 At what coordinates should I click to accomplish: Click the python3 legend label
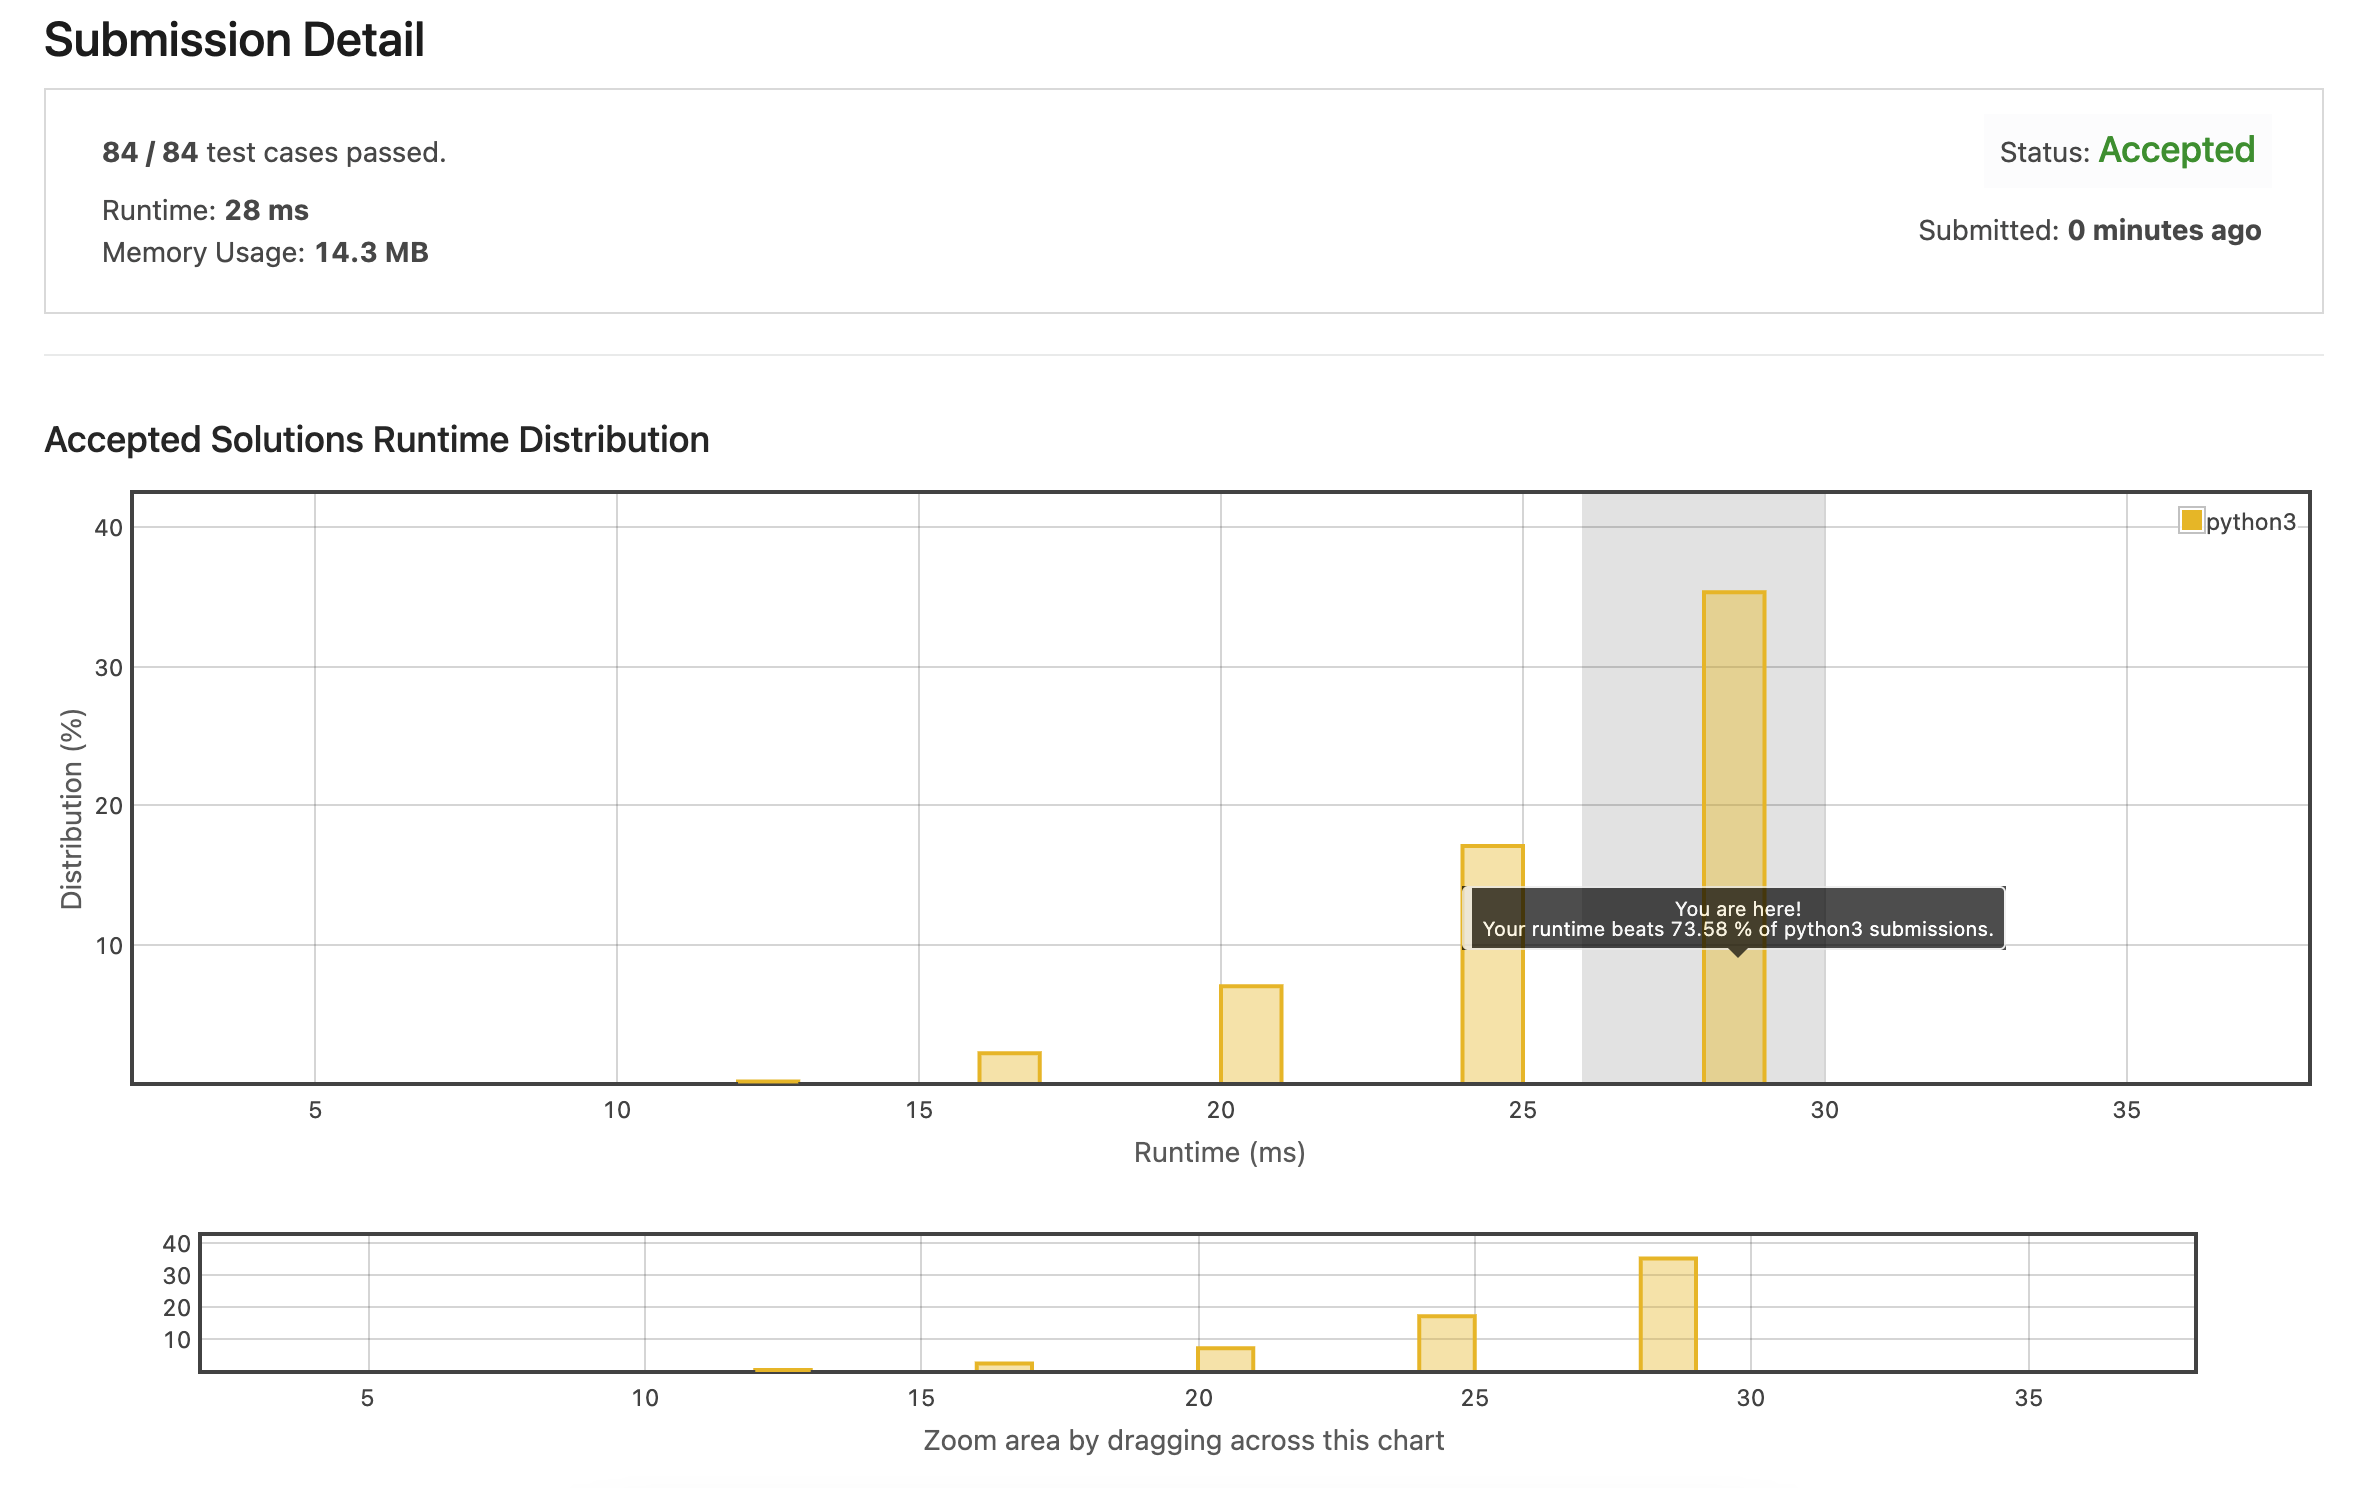coord(2250,522)
